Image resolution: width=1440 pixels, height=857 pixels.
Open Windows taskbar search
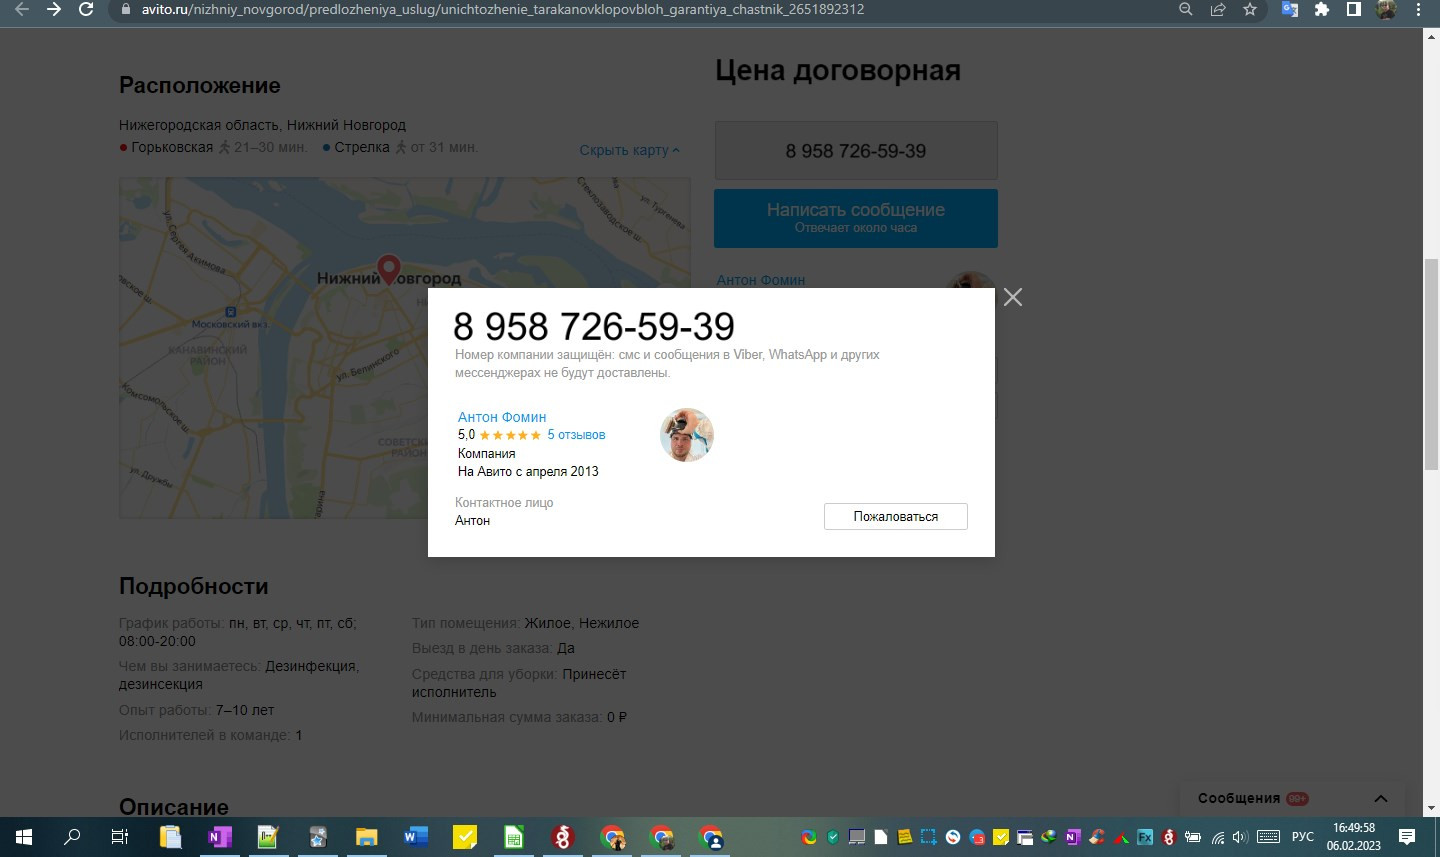point(72,837)
